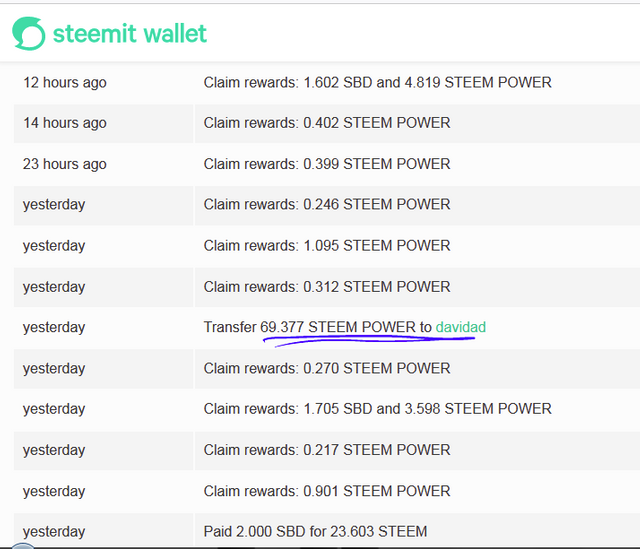Select 'yesterday' beside the 0.246 STEEM POWER claim
Viewport: 640px width, 549px height.
click(54, 205)
